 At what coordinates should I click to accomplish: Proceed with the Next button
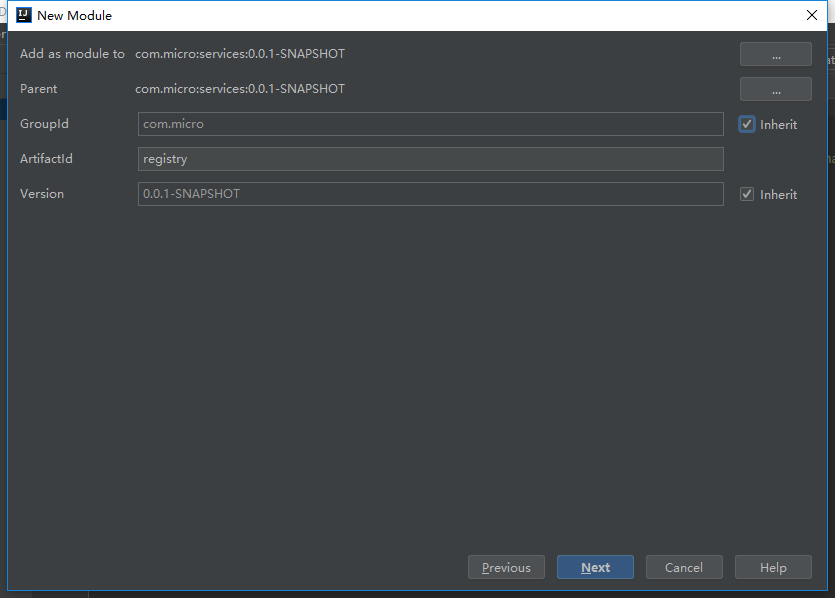tap(595, 567)
